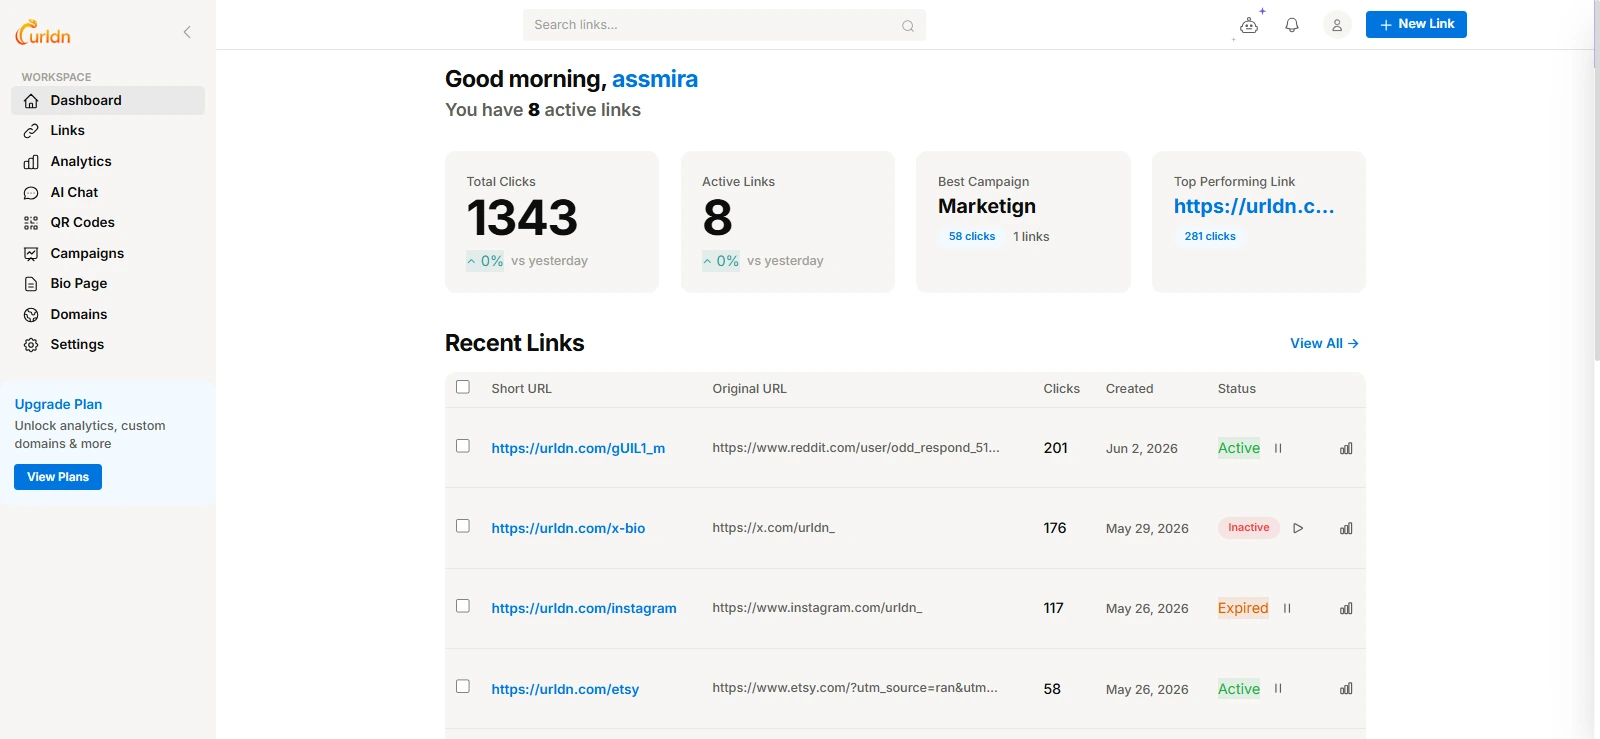Image resolution: width=1600 pixels, height=739 pixels.
Task: Click the Upgrade Plan heading link
Action: [x=58, y=404]
